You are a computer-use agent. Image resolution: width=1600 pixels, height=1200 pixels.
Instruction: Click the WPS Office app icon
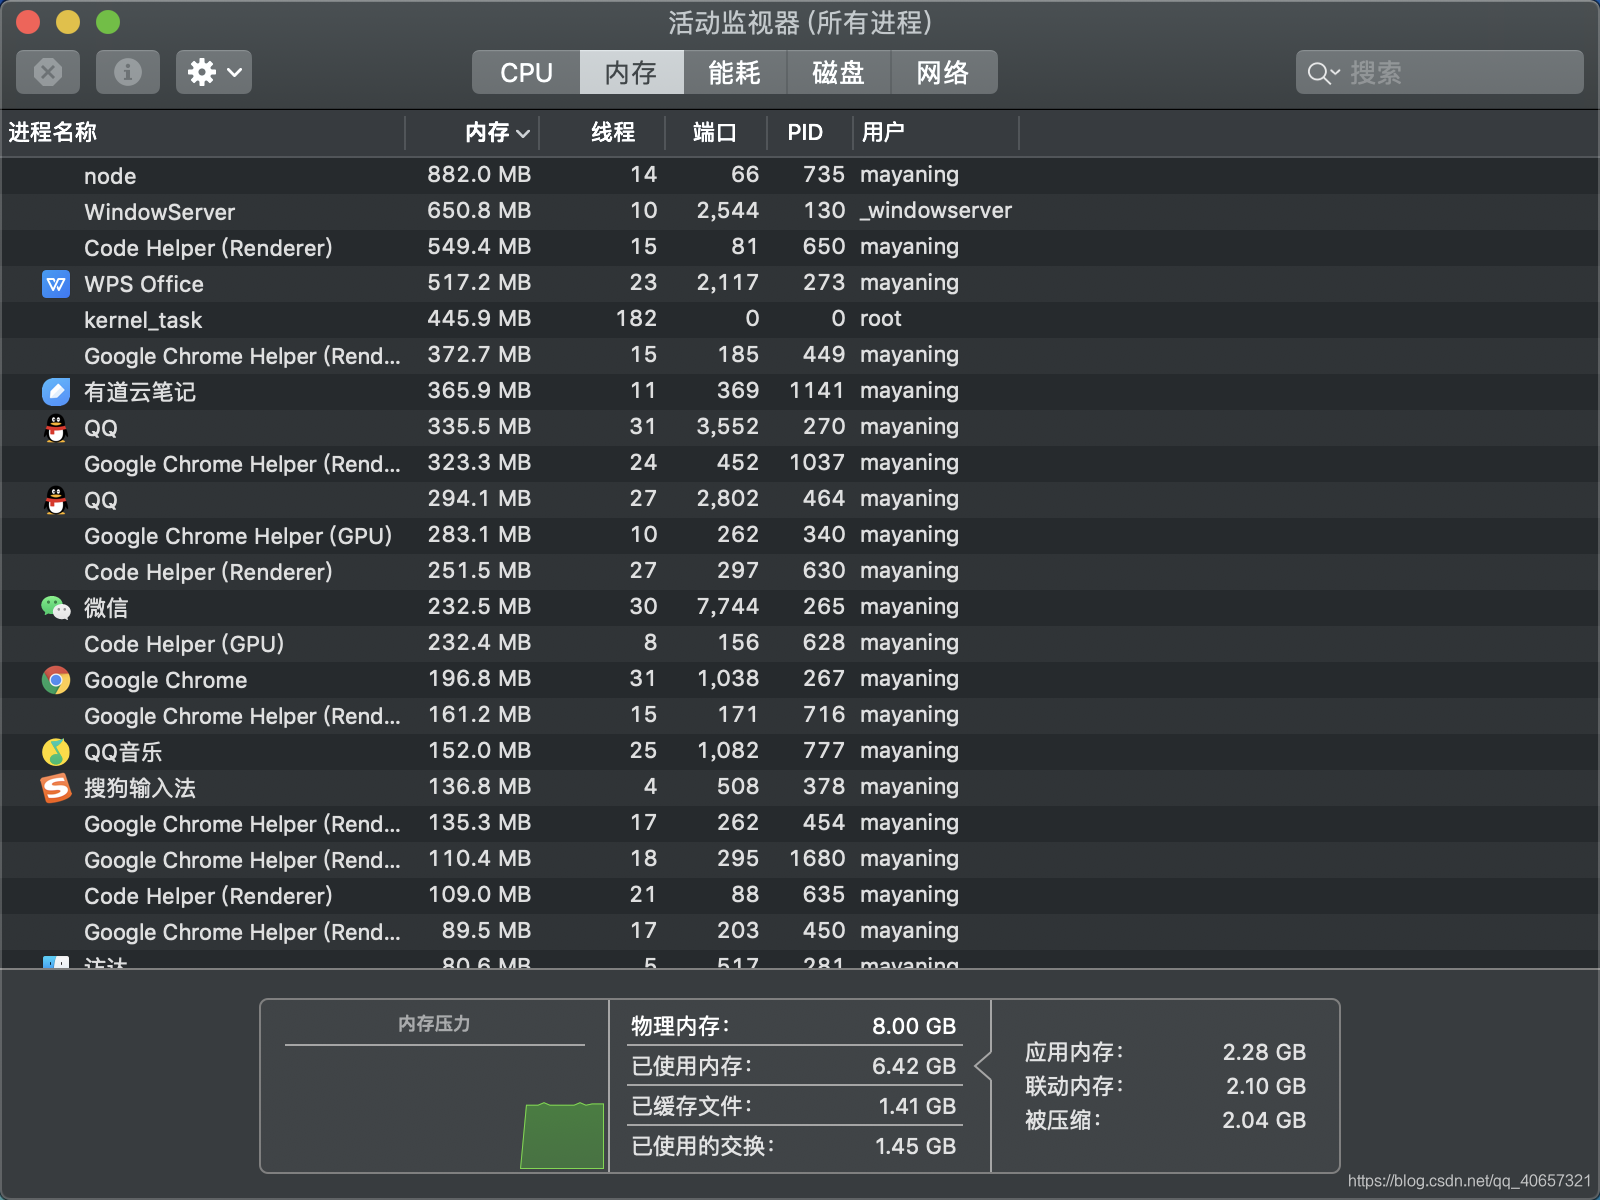pyautogui.click(x=56, y=284)
